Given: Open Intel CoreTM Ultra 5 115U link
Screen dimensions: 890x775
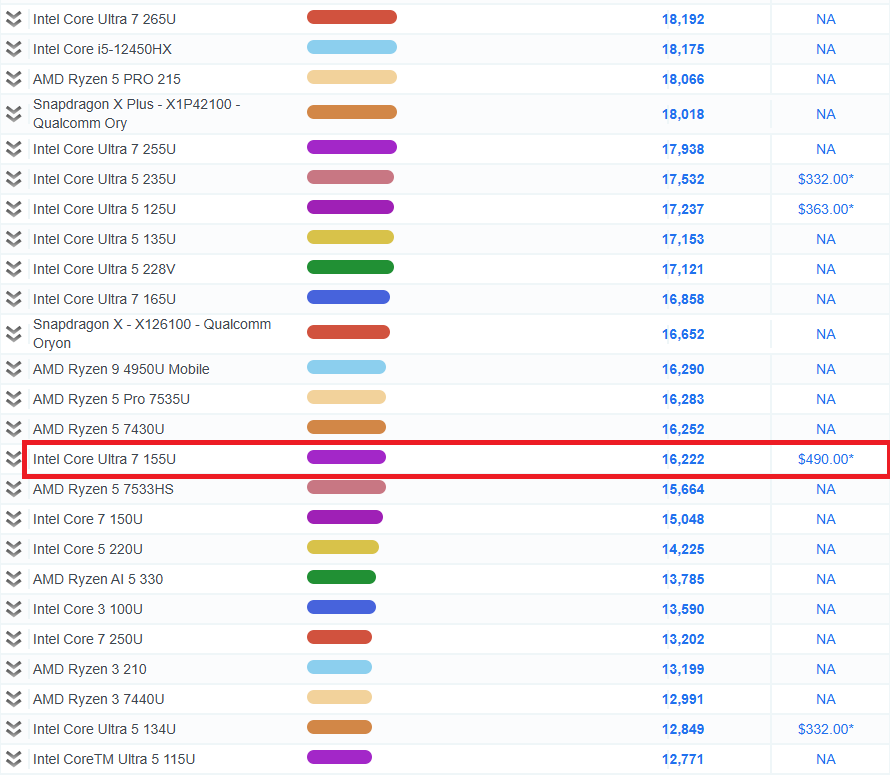Looking at the screenshot, I should click(x=114, y=759).
